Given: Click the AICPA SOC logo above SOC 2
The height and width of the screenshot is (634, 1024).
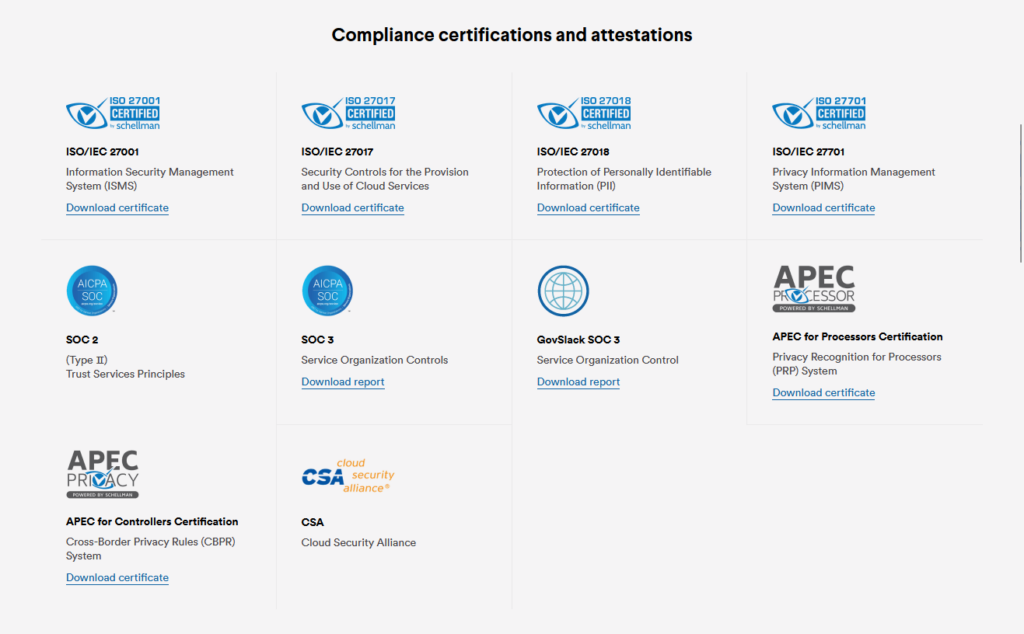Looking at the screenshot, I should tap(92, 291).
